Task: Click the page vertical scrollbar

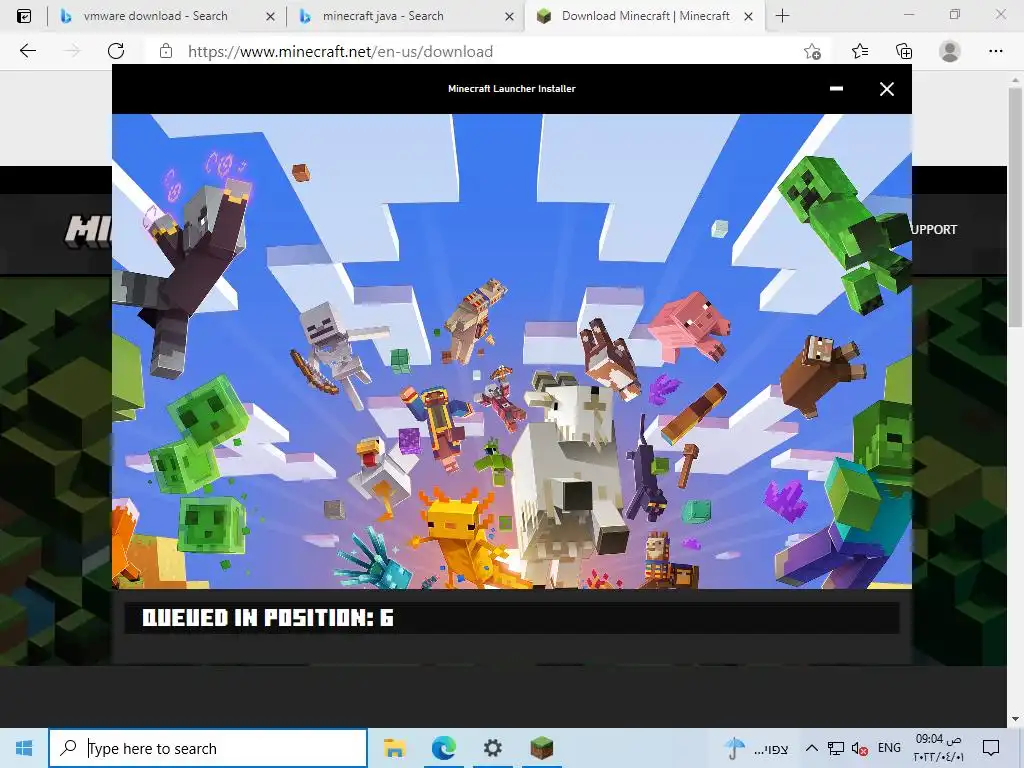Action: (1015, 208)
